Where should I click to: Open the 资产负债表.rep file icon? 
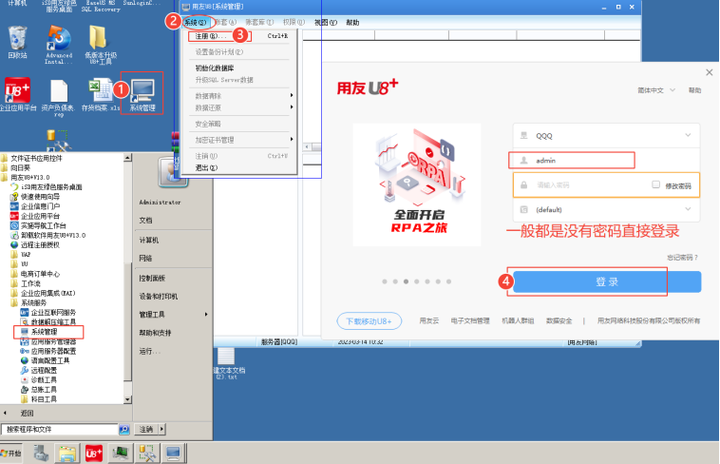(58, 97)
